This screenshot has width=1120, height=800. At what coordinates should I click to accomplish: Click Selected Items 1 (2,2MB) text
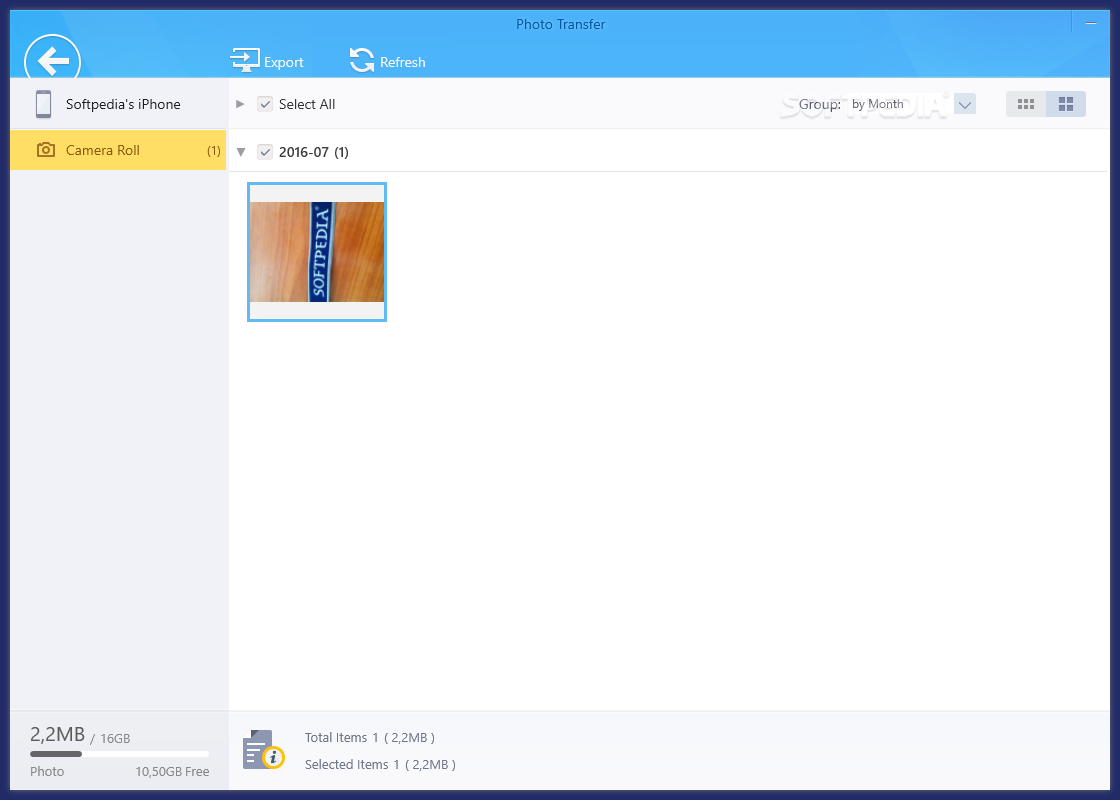click(x=380, y=764)
